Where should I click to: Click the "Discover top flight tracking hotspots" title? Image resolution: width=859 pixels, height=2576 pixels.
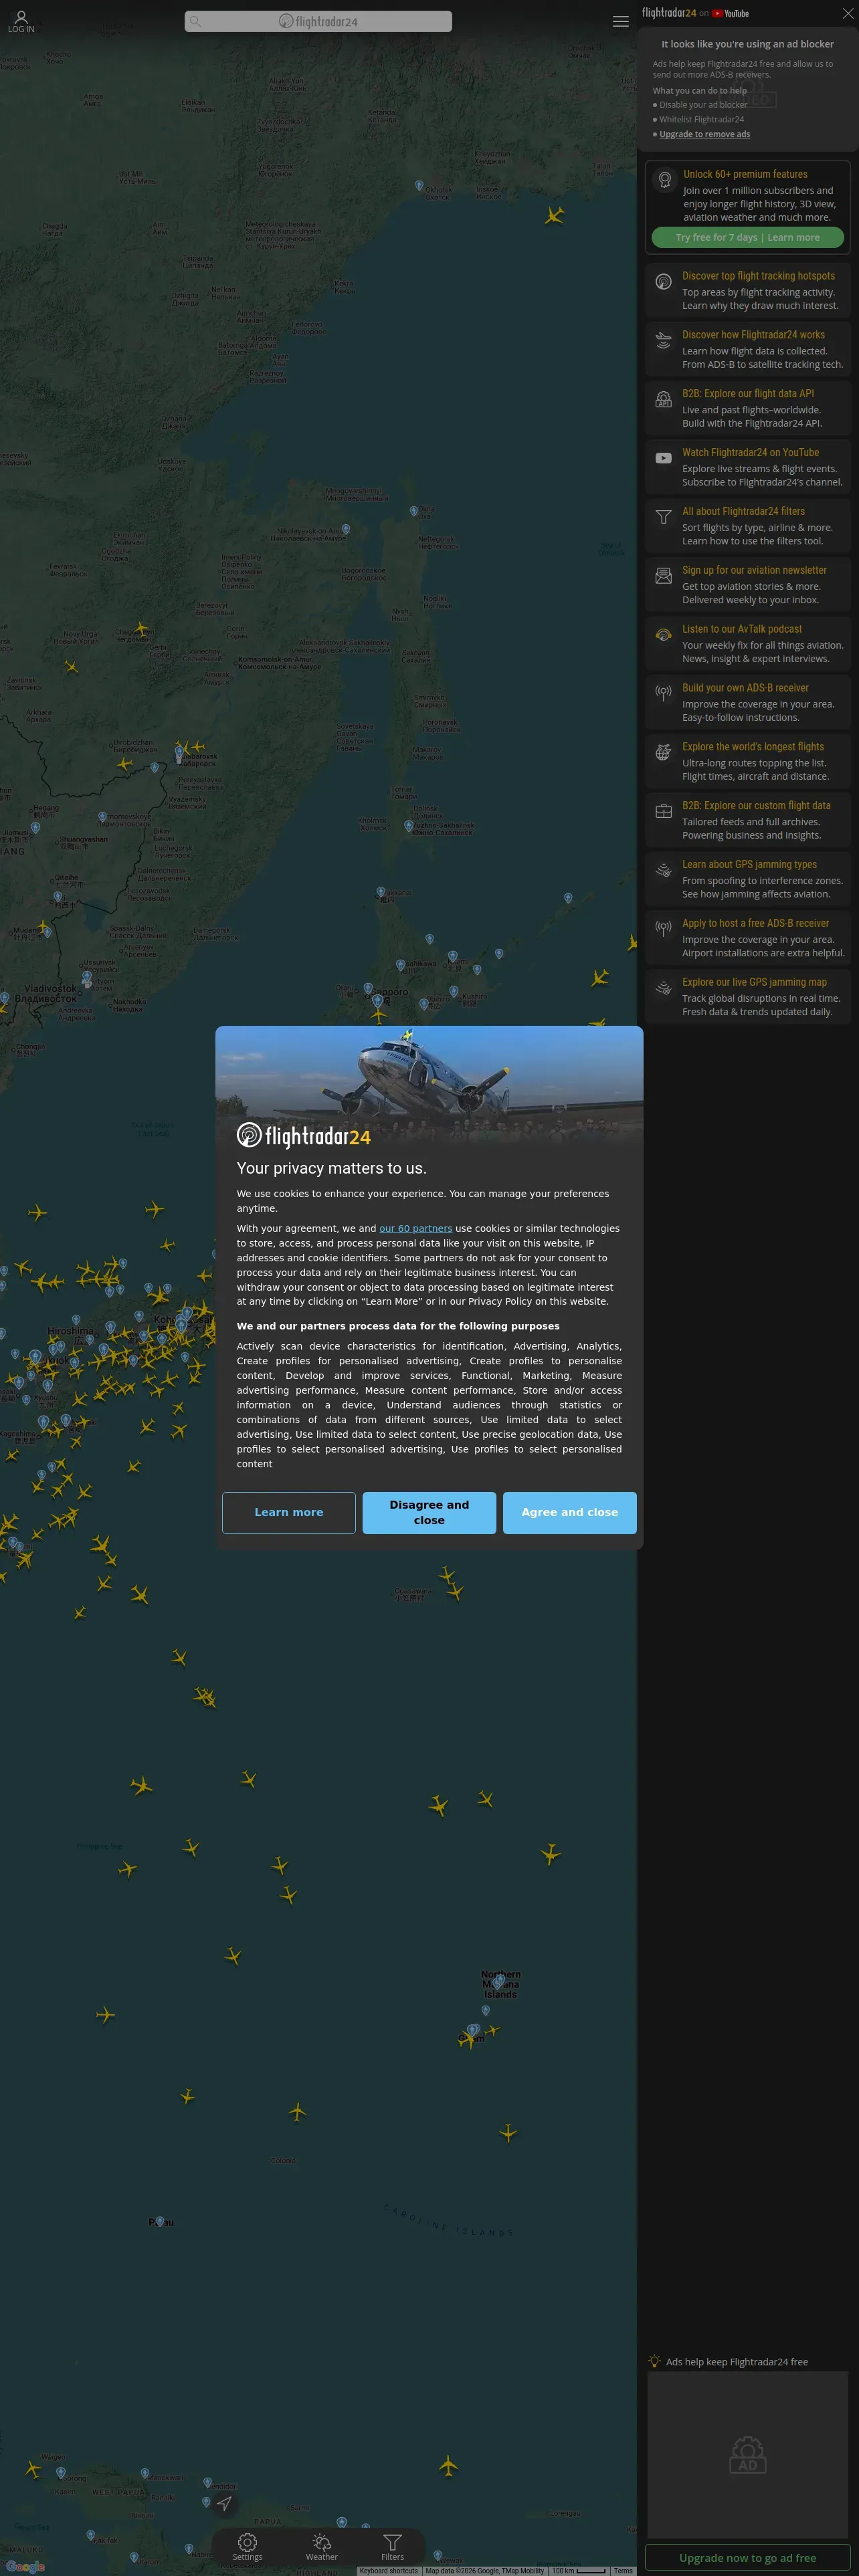(758, 276)
